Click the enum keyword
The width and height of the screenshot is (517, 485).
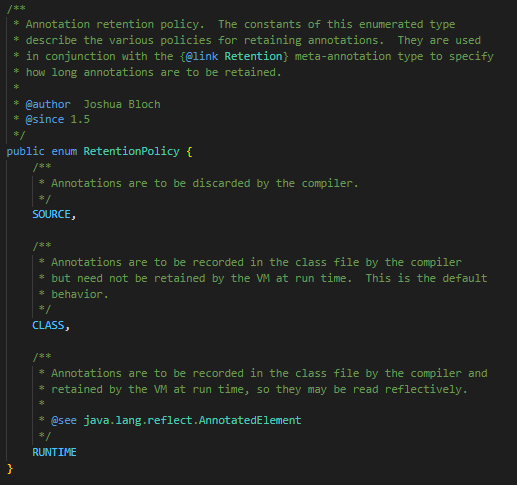pos(64,151)
